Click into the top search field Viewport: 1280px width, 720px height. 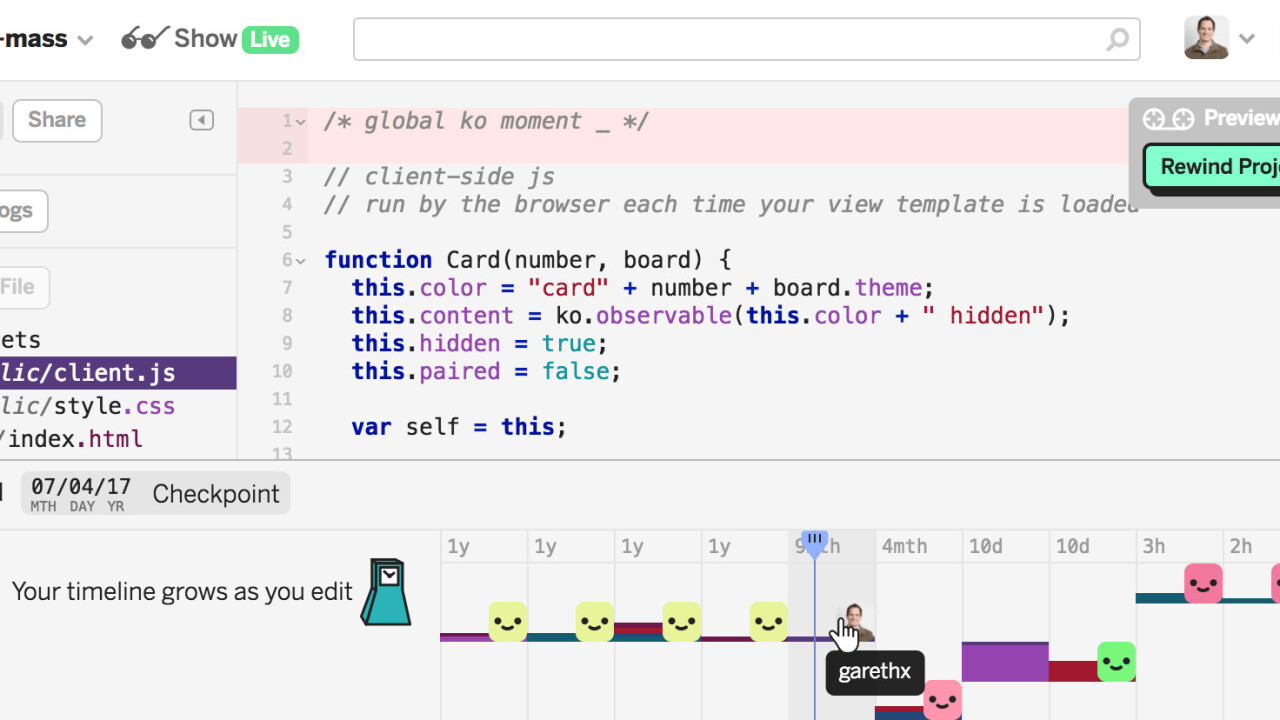click(730, 39)
